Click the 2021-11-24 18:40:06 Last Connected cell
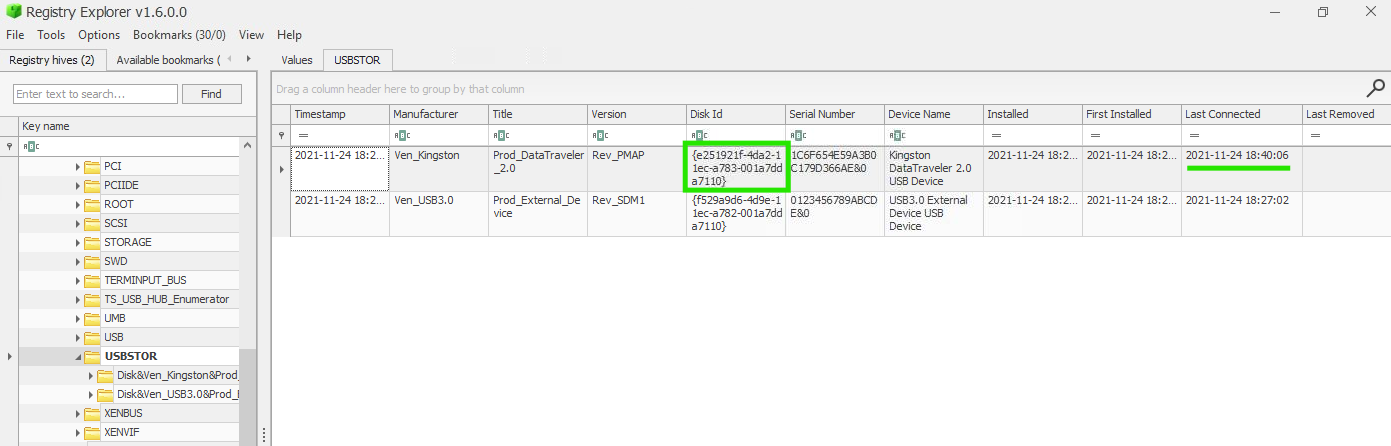 click(1241, 169)
